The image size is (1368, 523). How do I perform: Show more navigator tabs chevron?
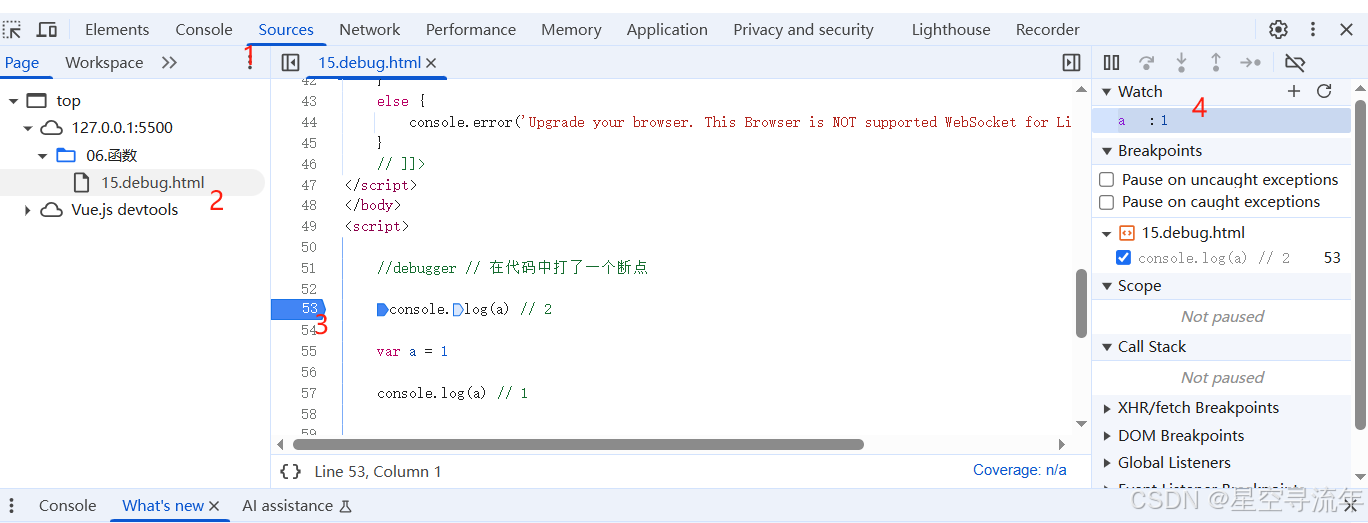pyautogui.click(x=169, y=63)
